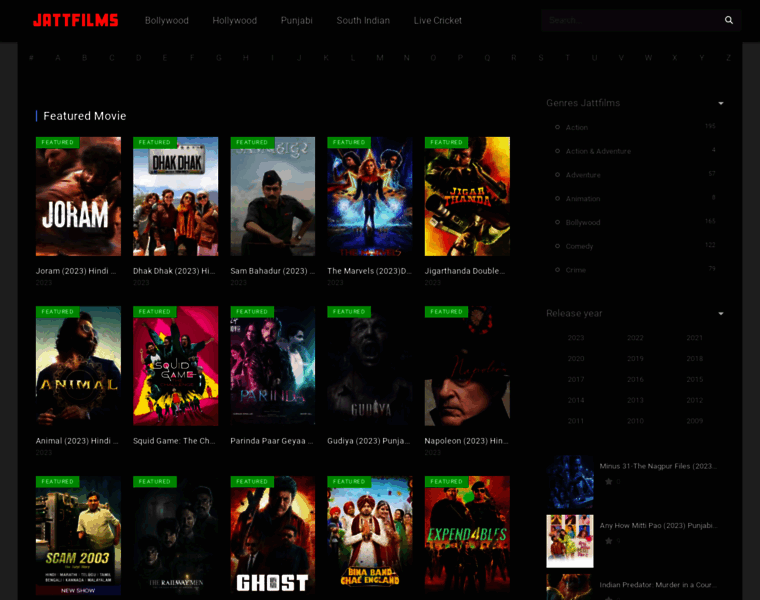Open the Hollywood menu
Image resolution: width=760 pixels, height=600 pixels.
pyautogui.click(x=235, y=20)
